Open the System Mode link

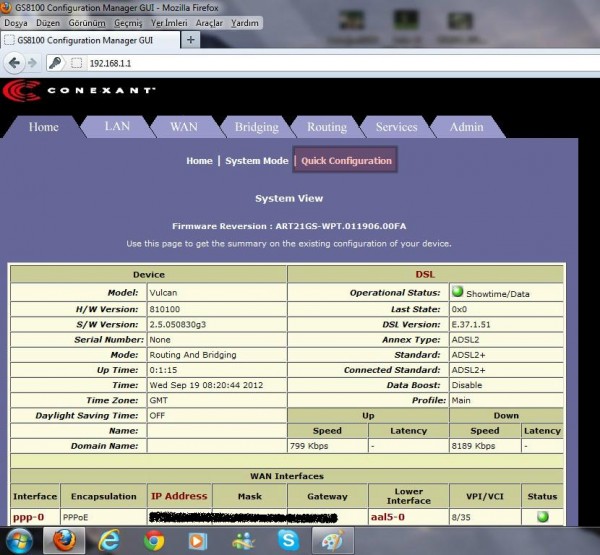tap(257, 161)
